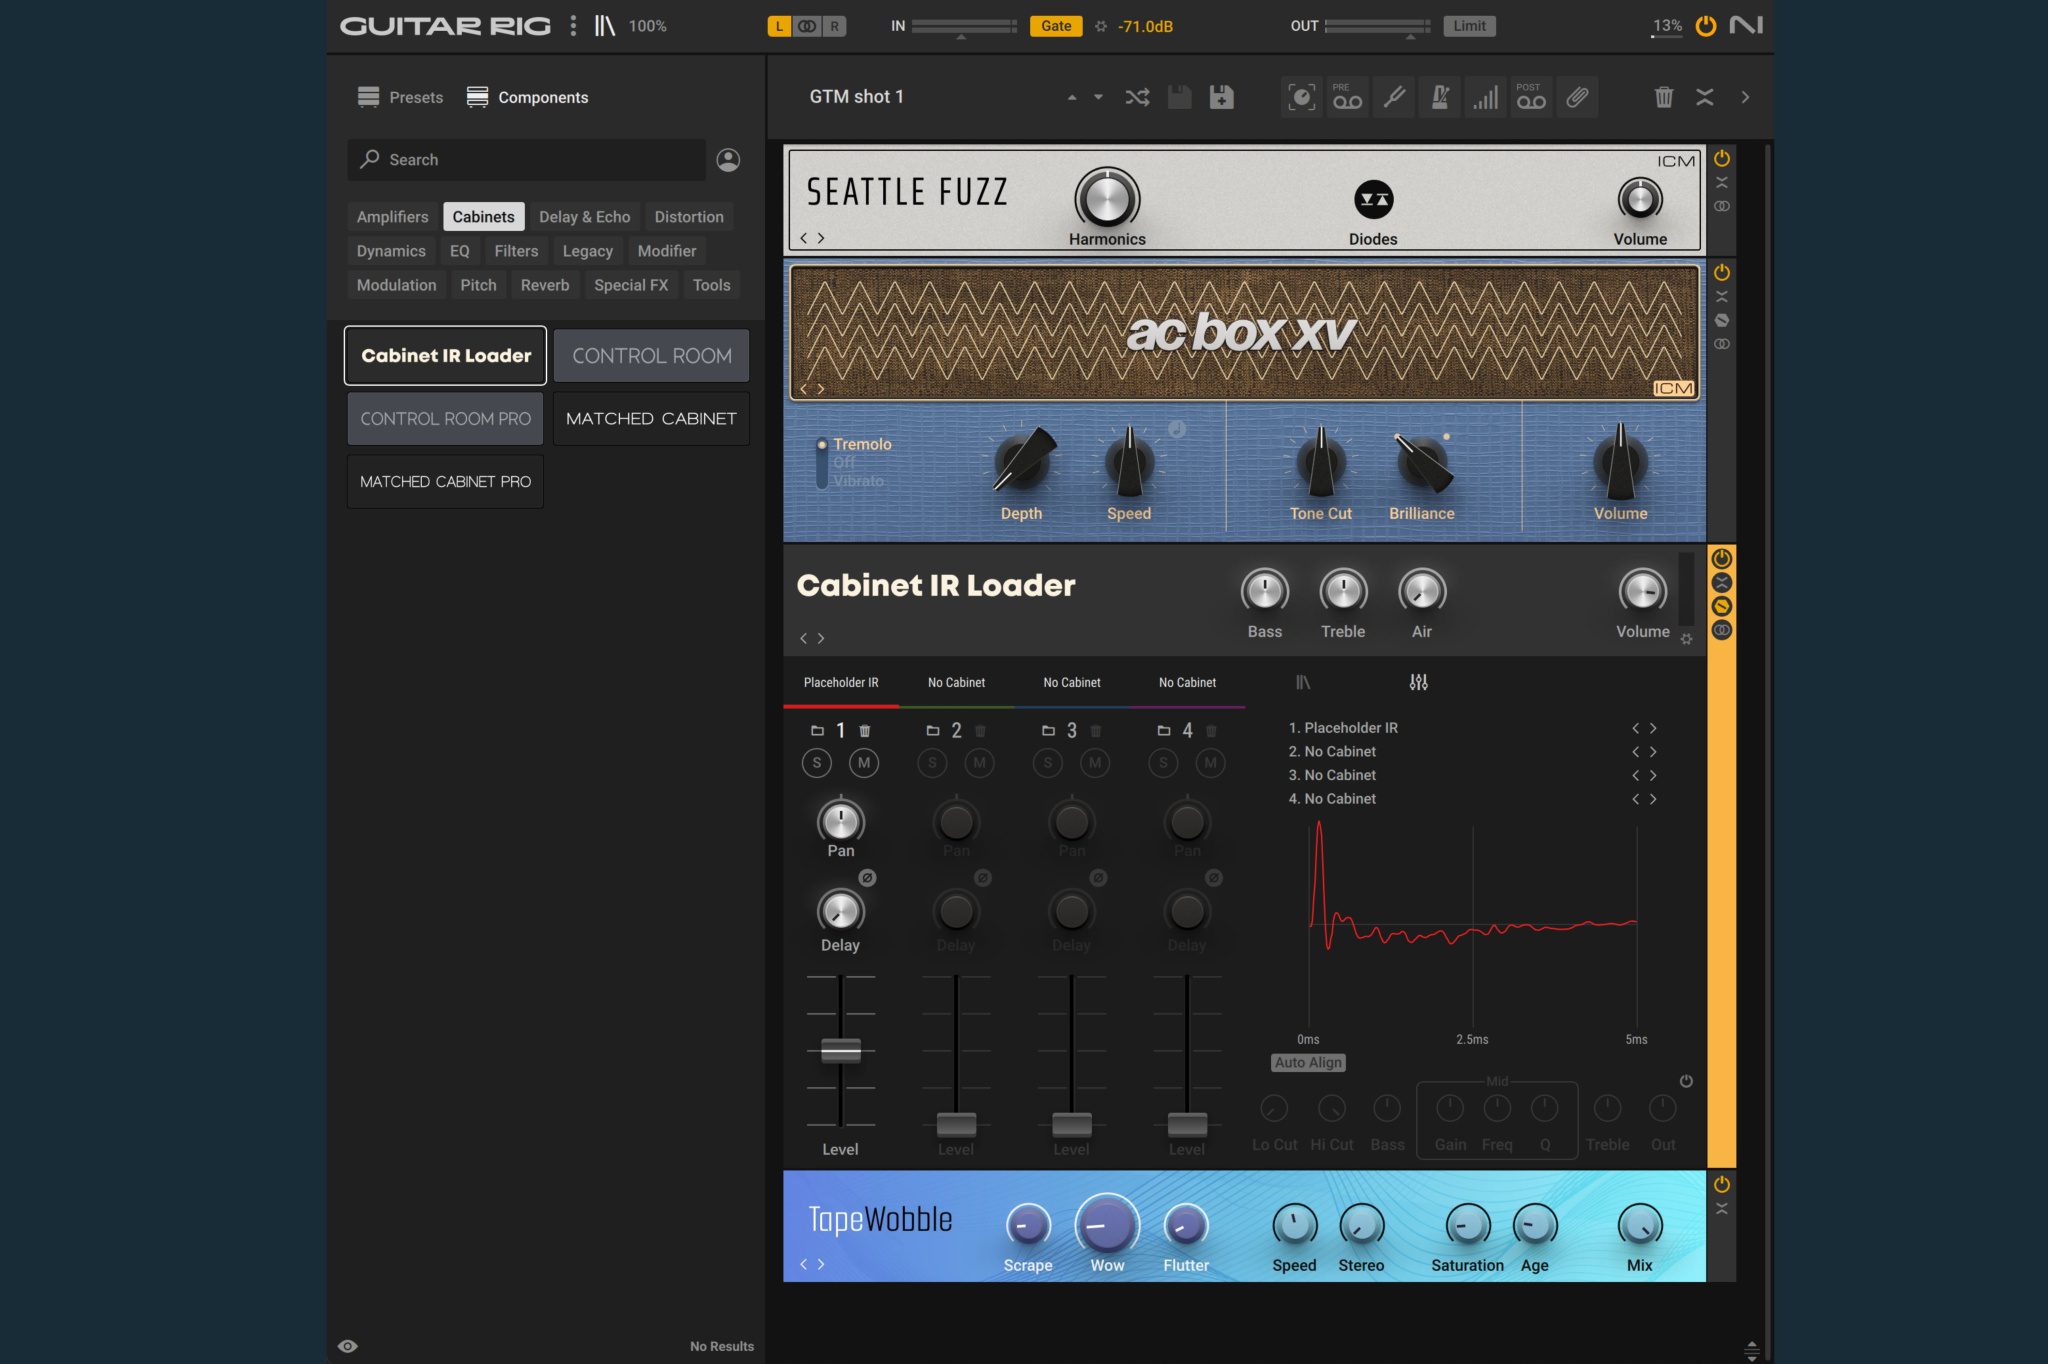Screen dimensions: 2048x1364
Task: Toggle power off the Seattle Fuzz pedal
Action: (1721, 158)
